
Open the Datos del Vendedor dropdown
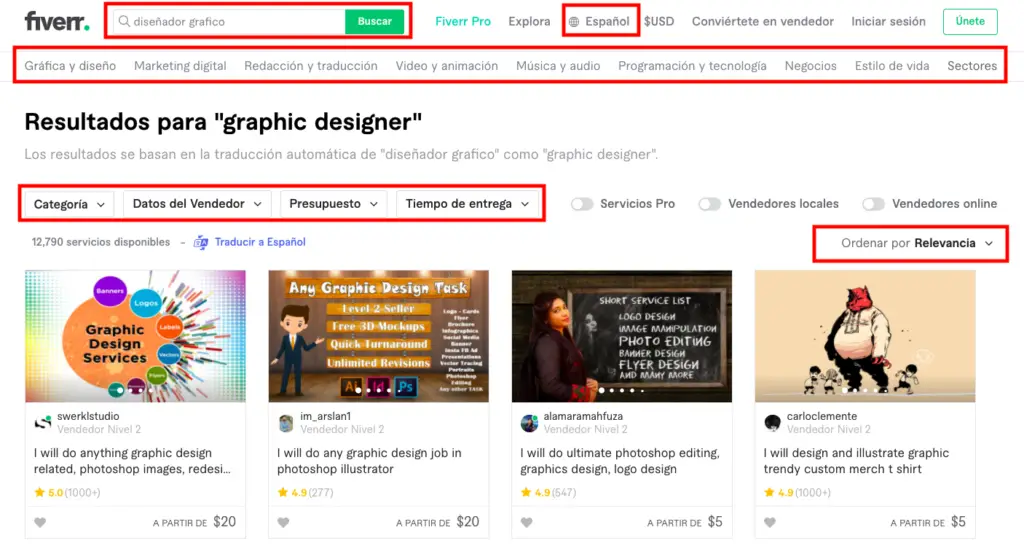(197, 204)
